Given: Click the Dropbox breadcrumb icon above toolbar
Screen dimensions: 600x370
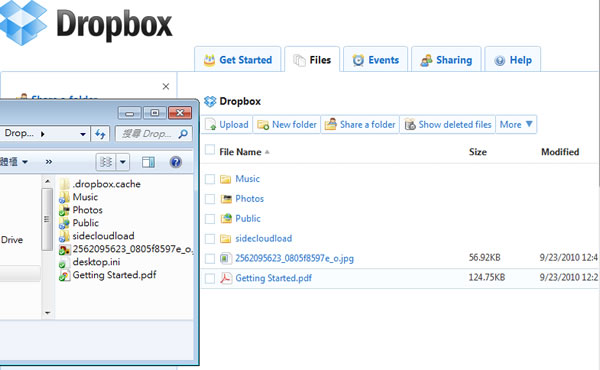Looking at the screenshot, I should tap(210, 101).
